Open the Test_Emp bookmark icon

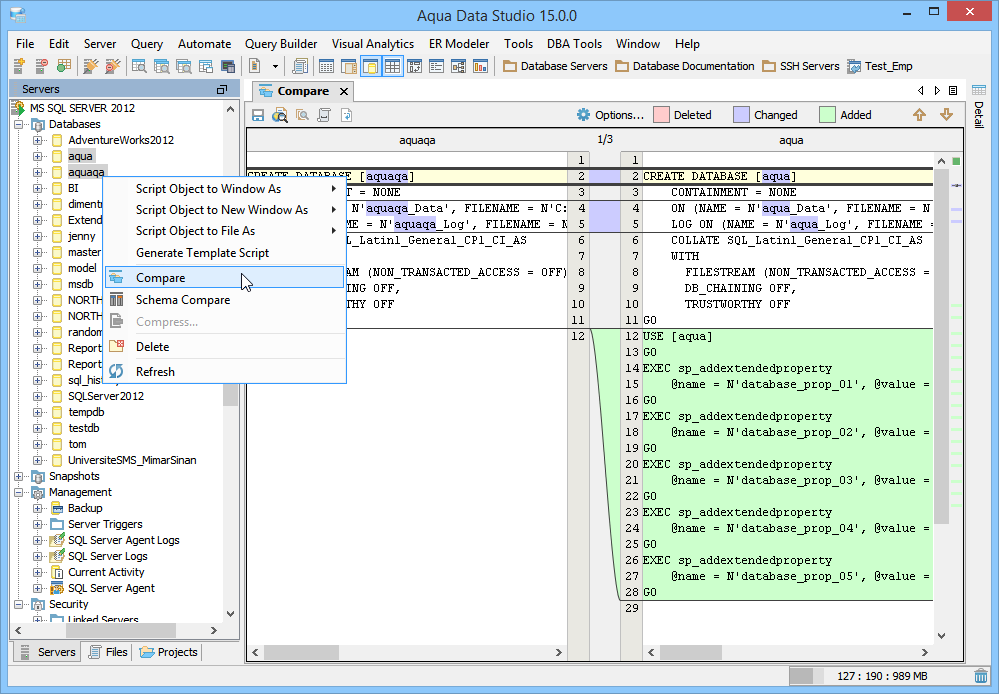click(x=854, y=66)
